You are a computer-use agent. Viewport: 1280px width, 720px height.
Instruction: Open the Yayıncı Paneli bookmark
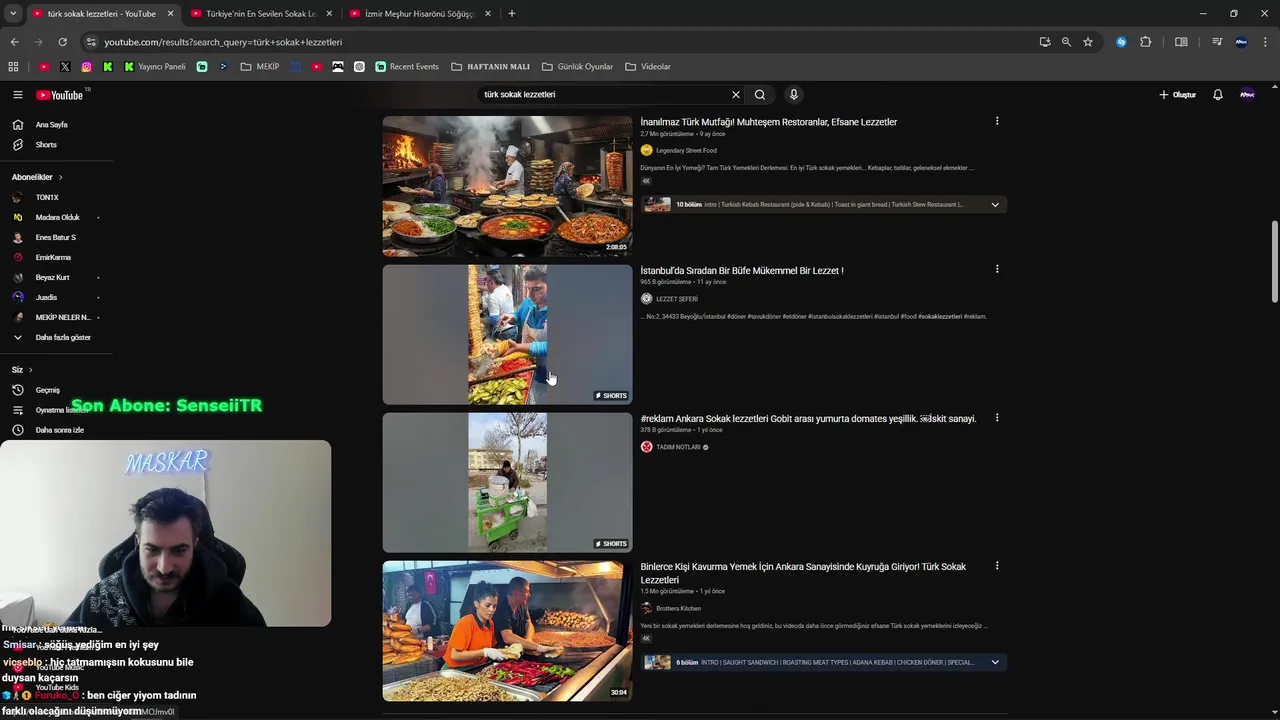(x=155, y=67)
